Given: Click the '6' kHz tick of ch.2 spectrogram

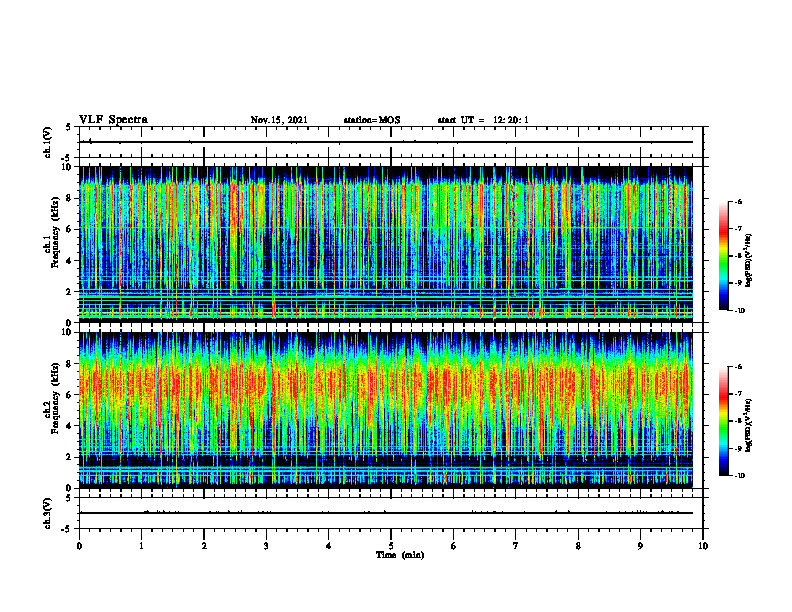Looking at the screenshot, I should (70, 395).
